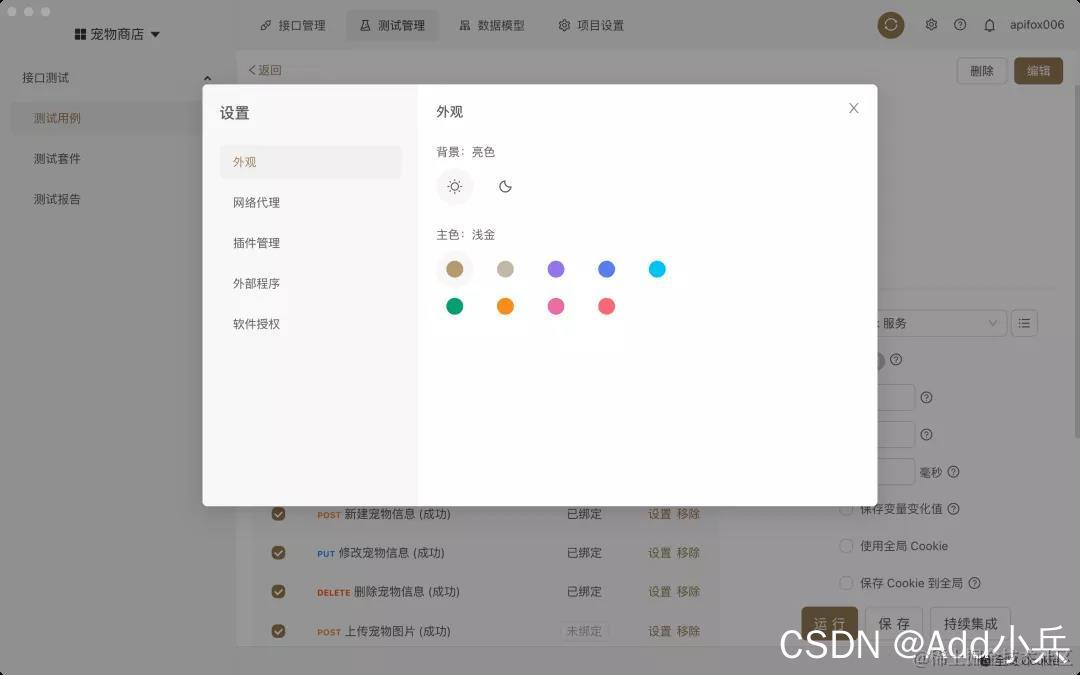The width and height of the screenshot is (1080, 675).
Task: Pick the blue theme color swatch
Action: tap(606, 268)
